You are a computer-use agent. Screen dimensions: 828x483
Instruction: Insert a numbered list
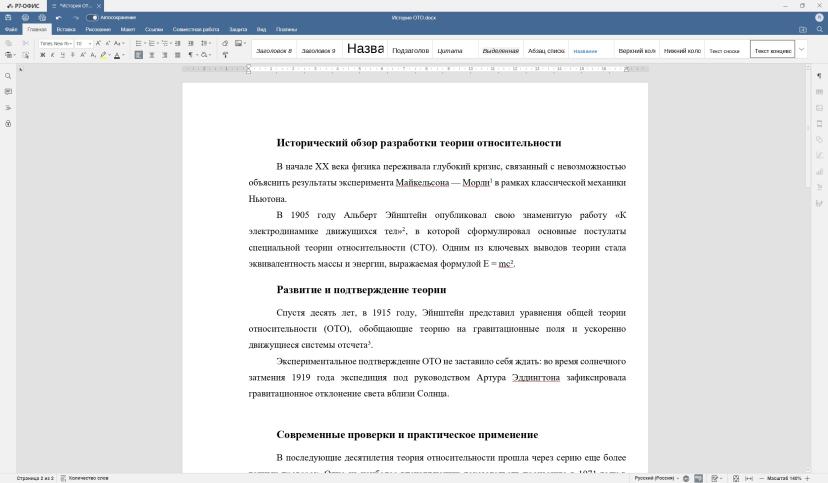tap(153, 43)
